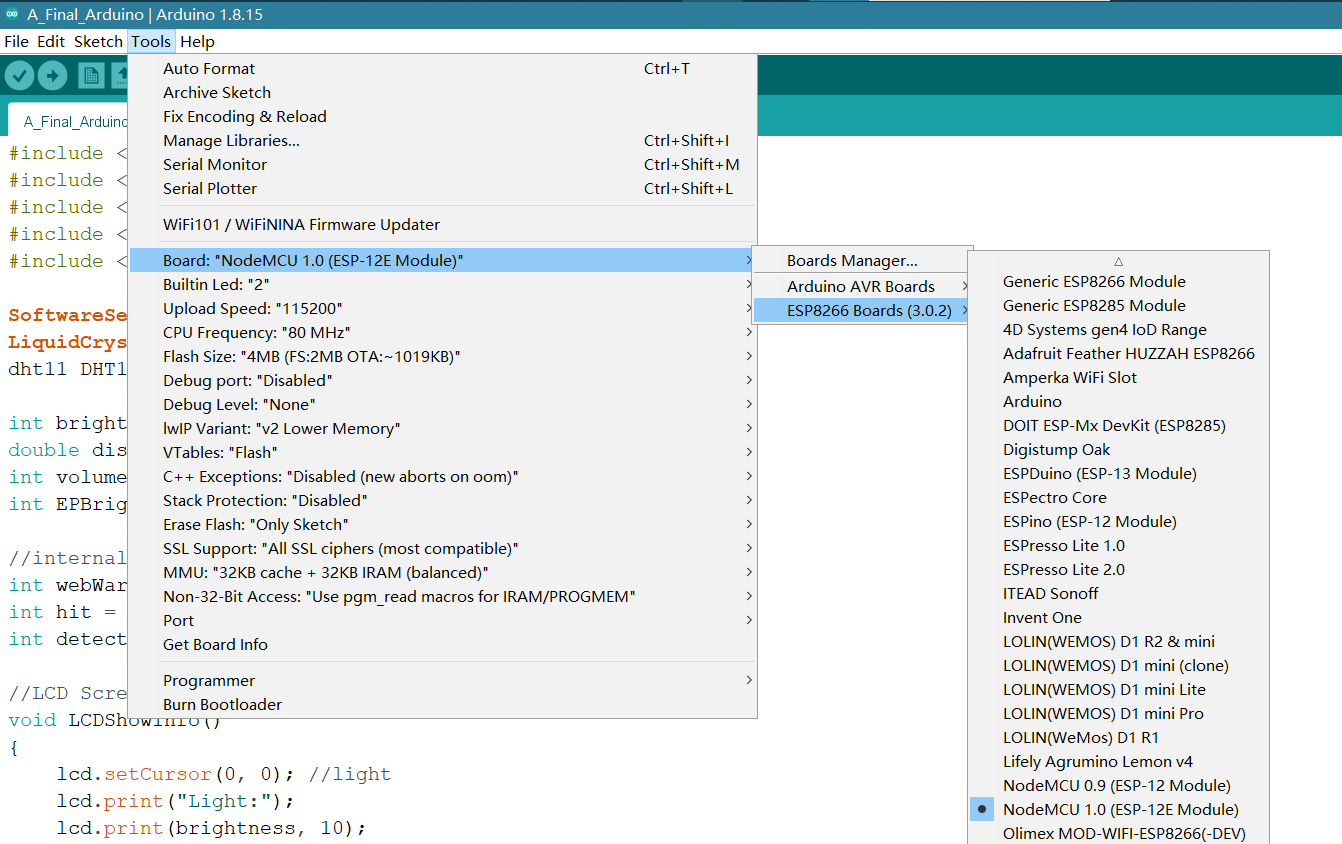
Task: Open Manage Libraries...
Action: coord(443,141)
